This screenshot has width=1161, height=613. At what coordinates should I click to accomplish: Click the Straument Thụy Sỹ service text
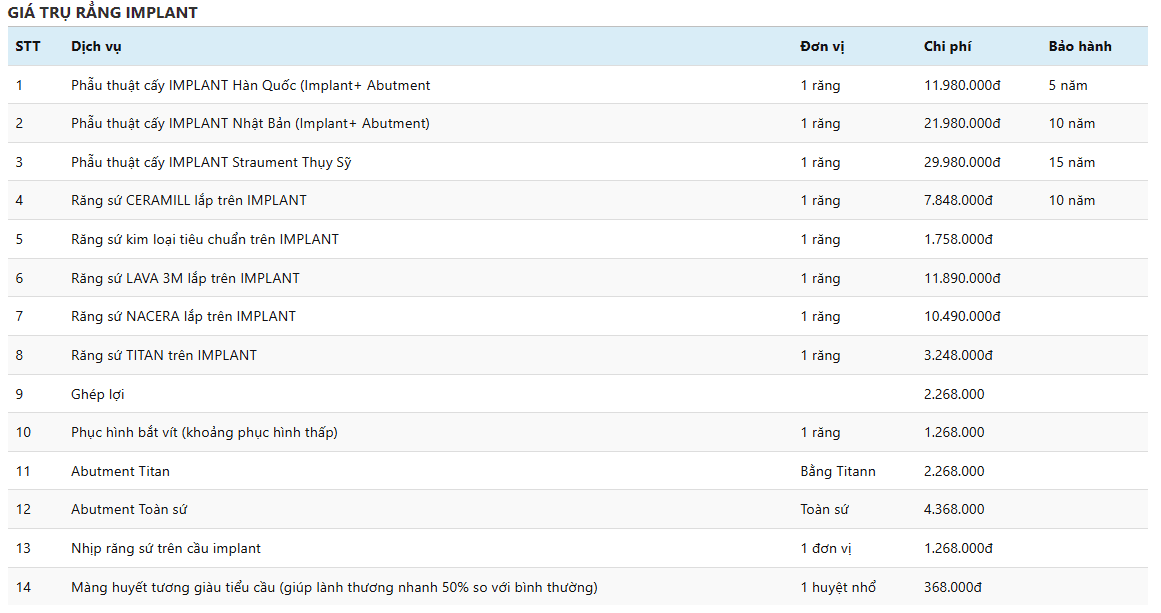(x=211, y=162)
